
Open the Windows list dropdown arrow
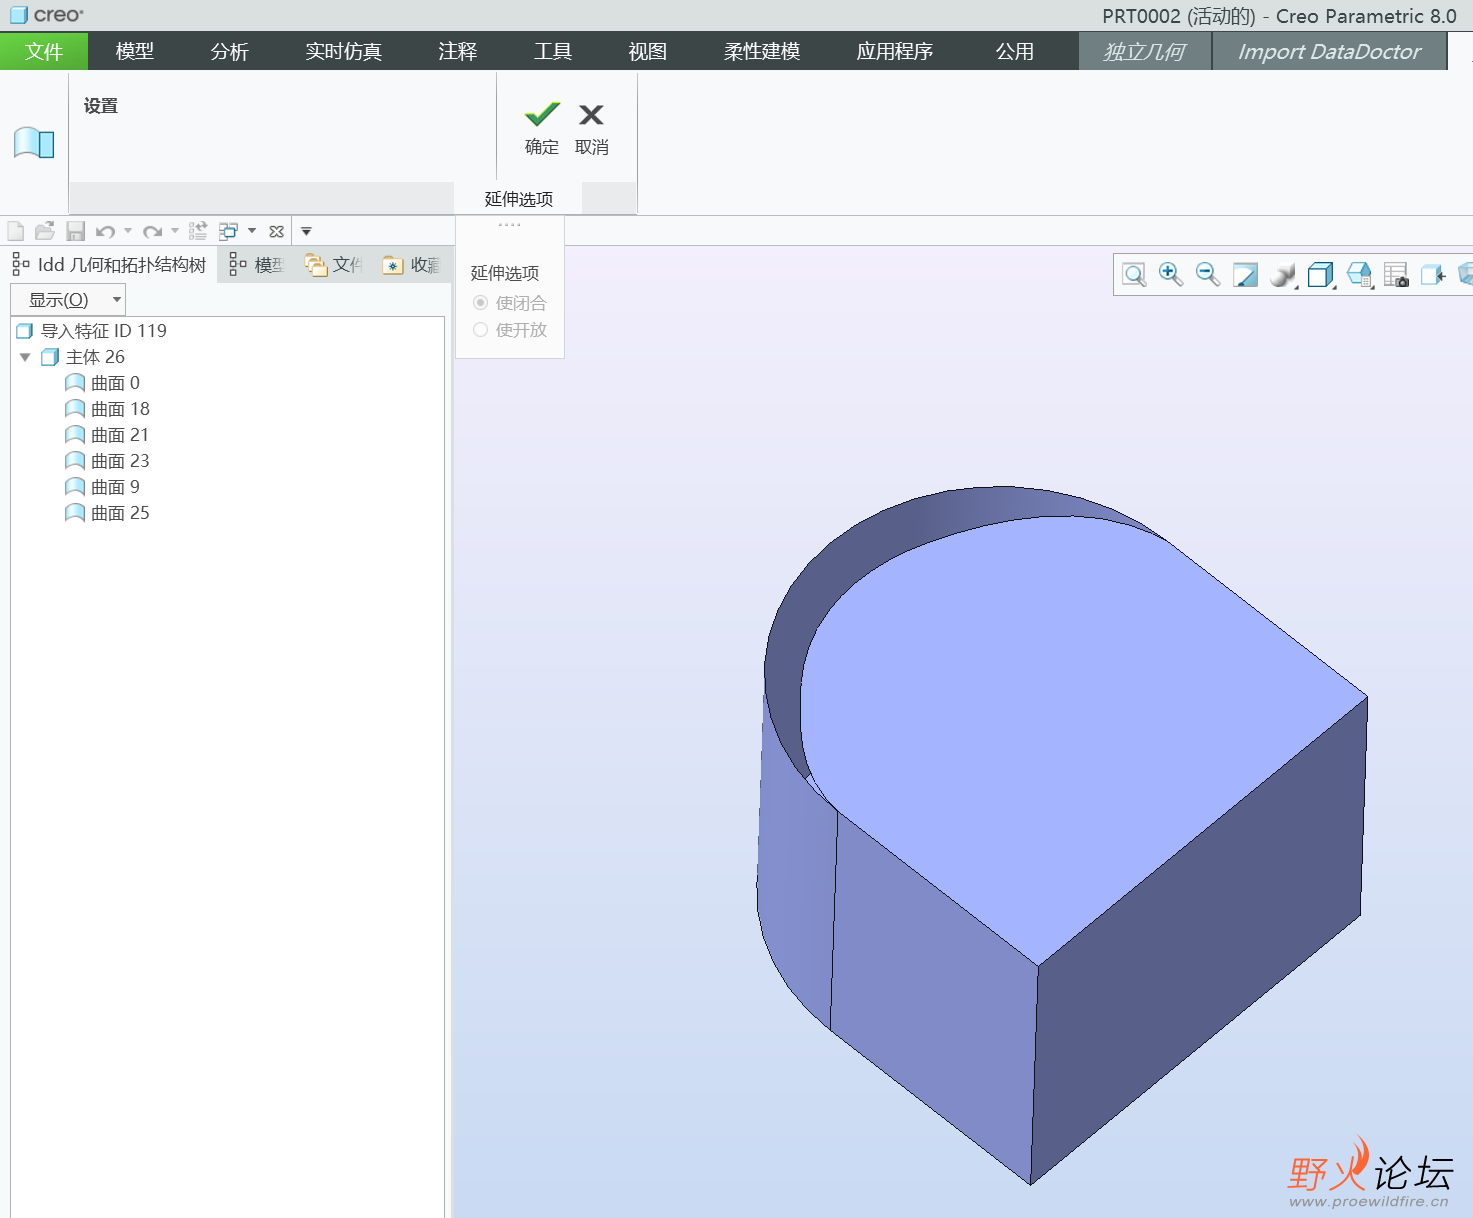click(252, 231)
